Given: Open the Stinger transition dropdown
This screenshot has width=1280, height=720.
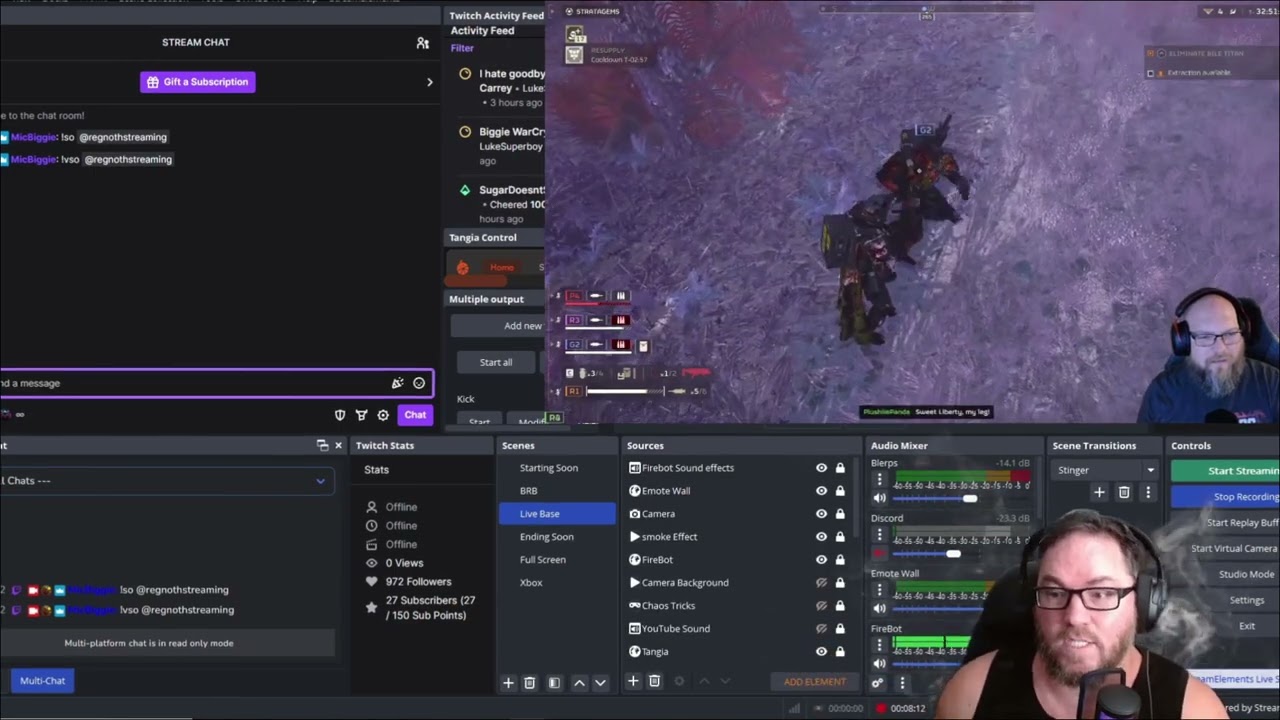Looking at the screenshot, I should point(1106,470).
